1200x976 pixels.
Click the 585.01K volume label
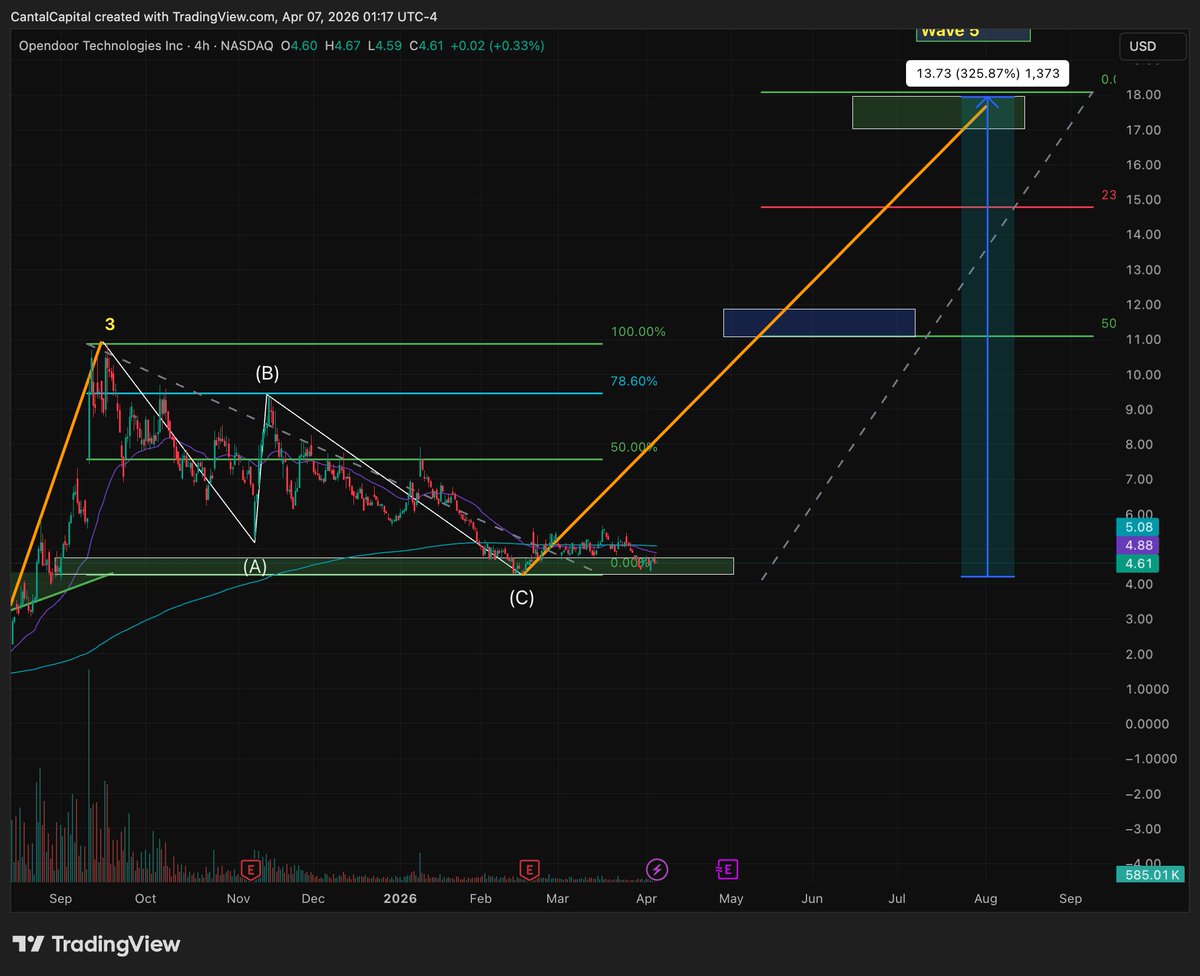coord(1150,874)
